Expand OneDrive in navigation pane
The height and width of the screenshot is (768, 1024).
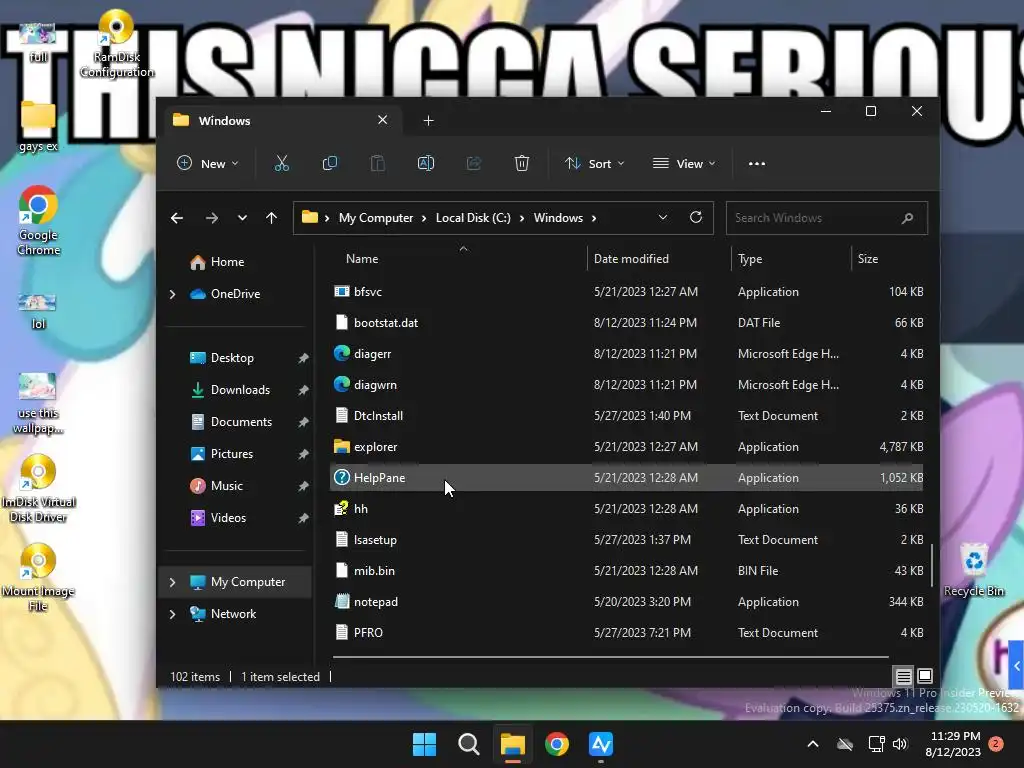[x=172, y=295]
